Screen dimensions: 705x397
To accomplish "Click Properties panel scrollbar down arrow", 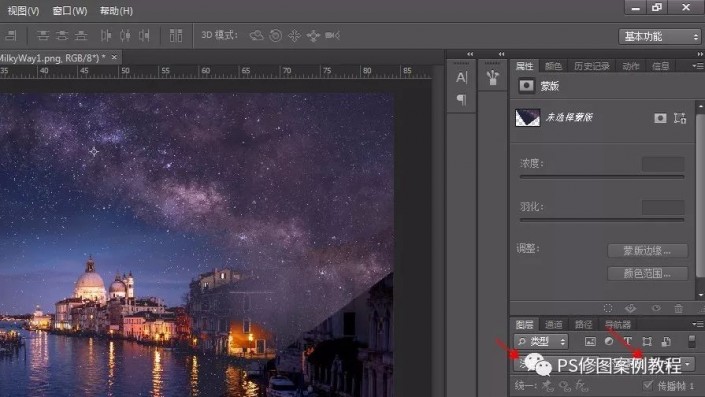I will click(701, 295).
